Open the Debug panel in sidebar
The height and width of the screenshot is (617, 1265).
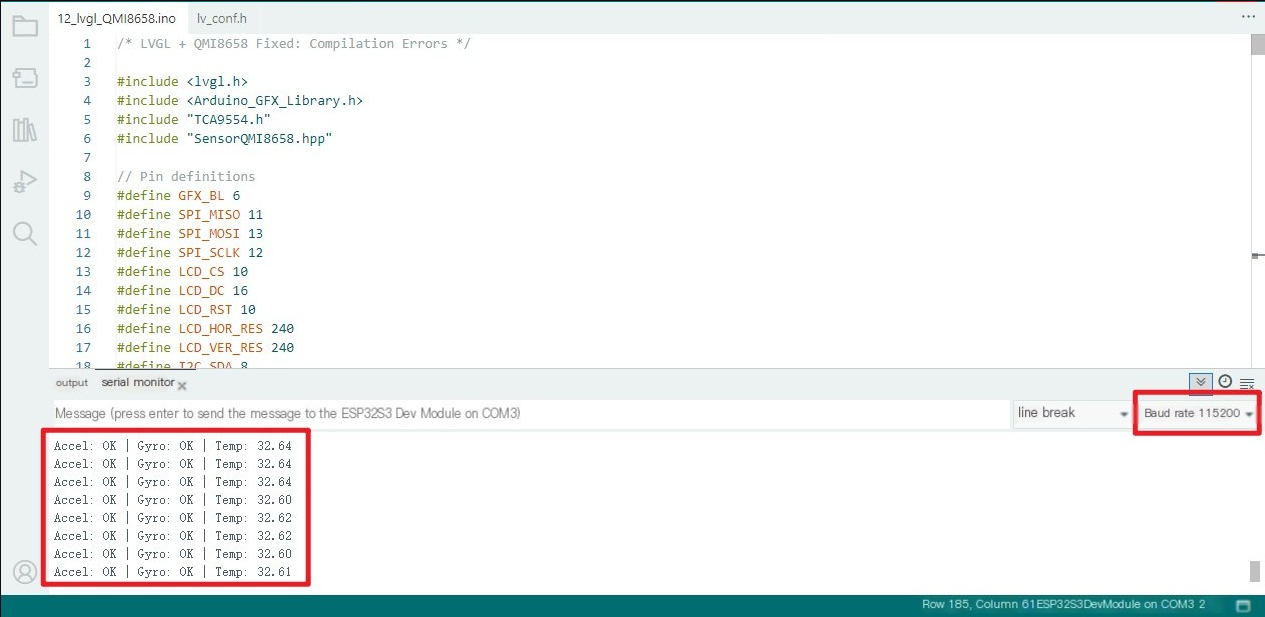coord(25,182)
